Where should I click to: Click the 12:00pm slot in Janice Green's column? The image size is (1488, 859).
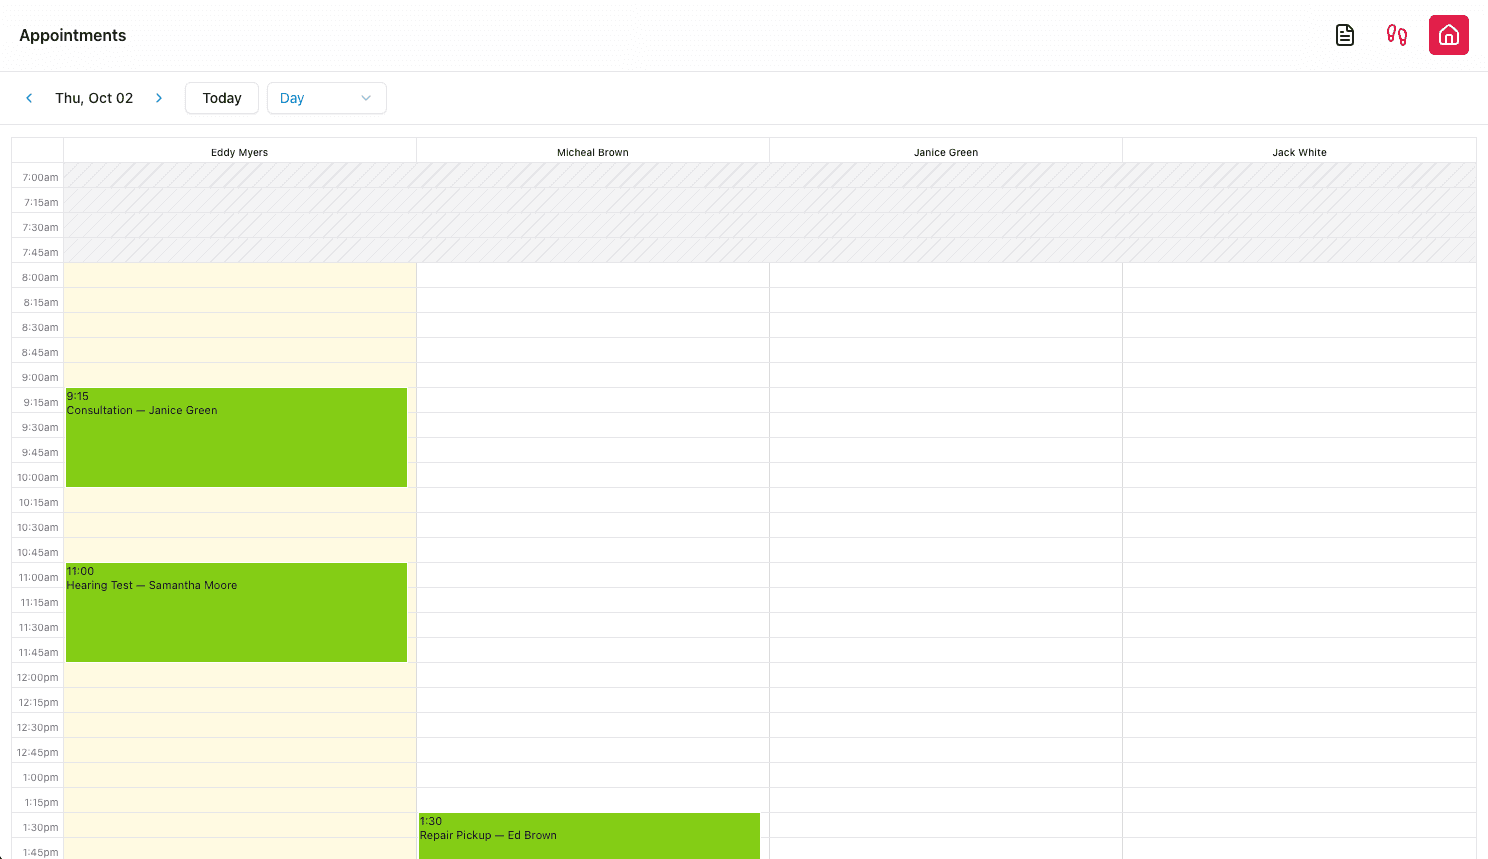coord(945,677)
